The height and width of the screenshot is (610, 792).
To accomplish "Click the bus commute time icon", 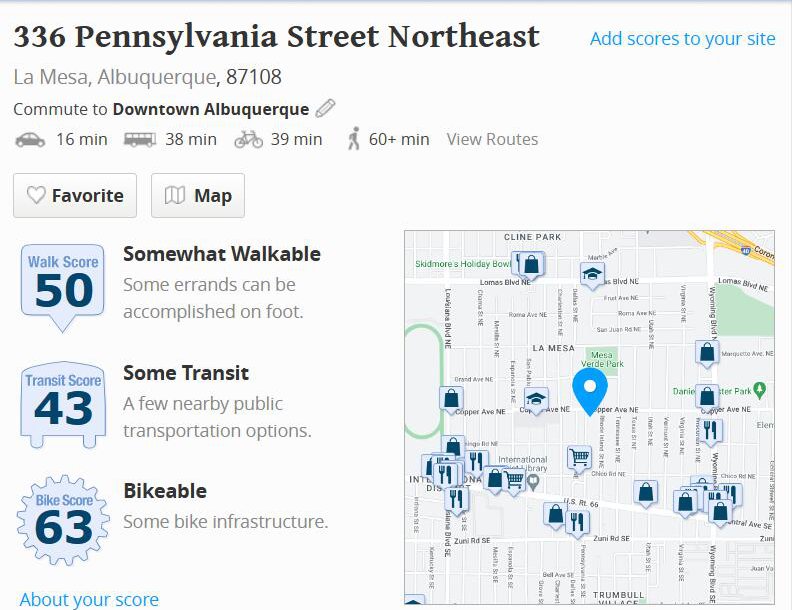I will [140, 139].
